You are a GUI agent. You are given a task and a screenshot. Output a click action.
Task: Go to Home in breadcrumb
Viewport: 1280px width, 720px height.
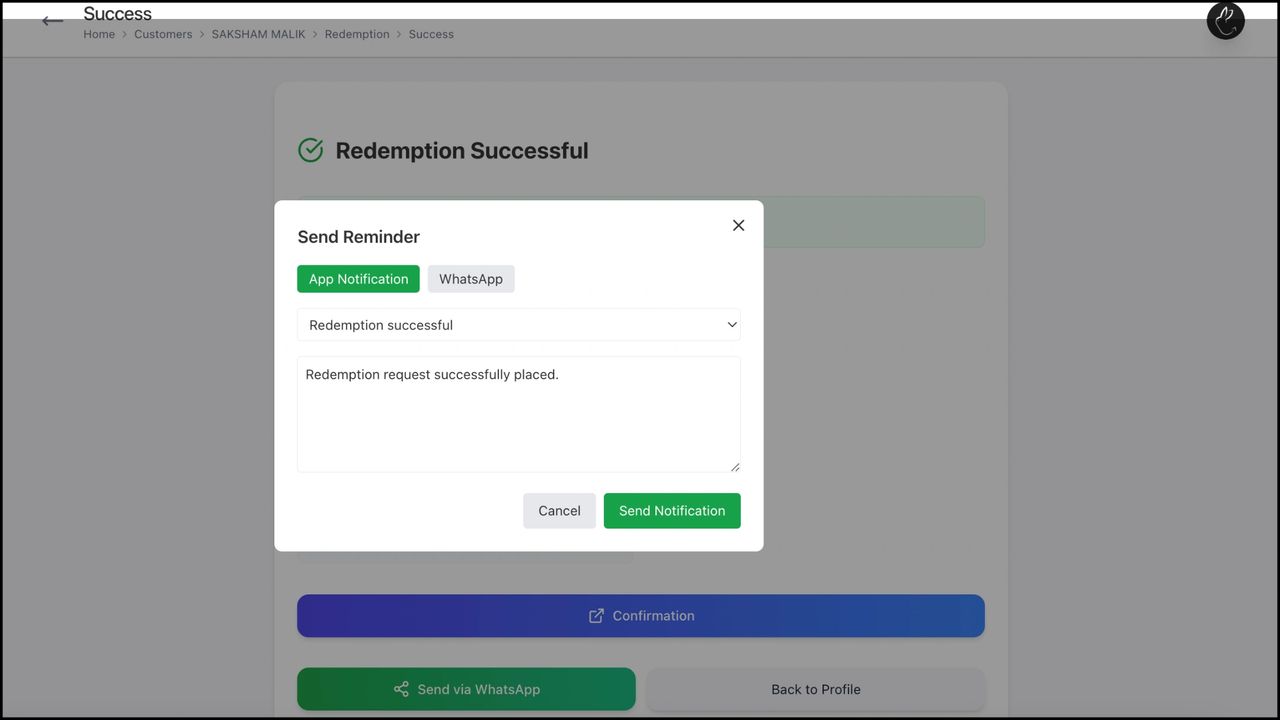pos(99,34)
